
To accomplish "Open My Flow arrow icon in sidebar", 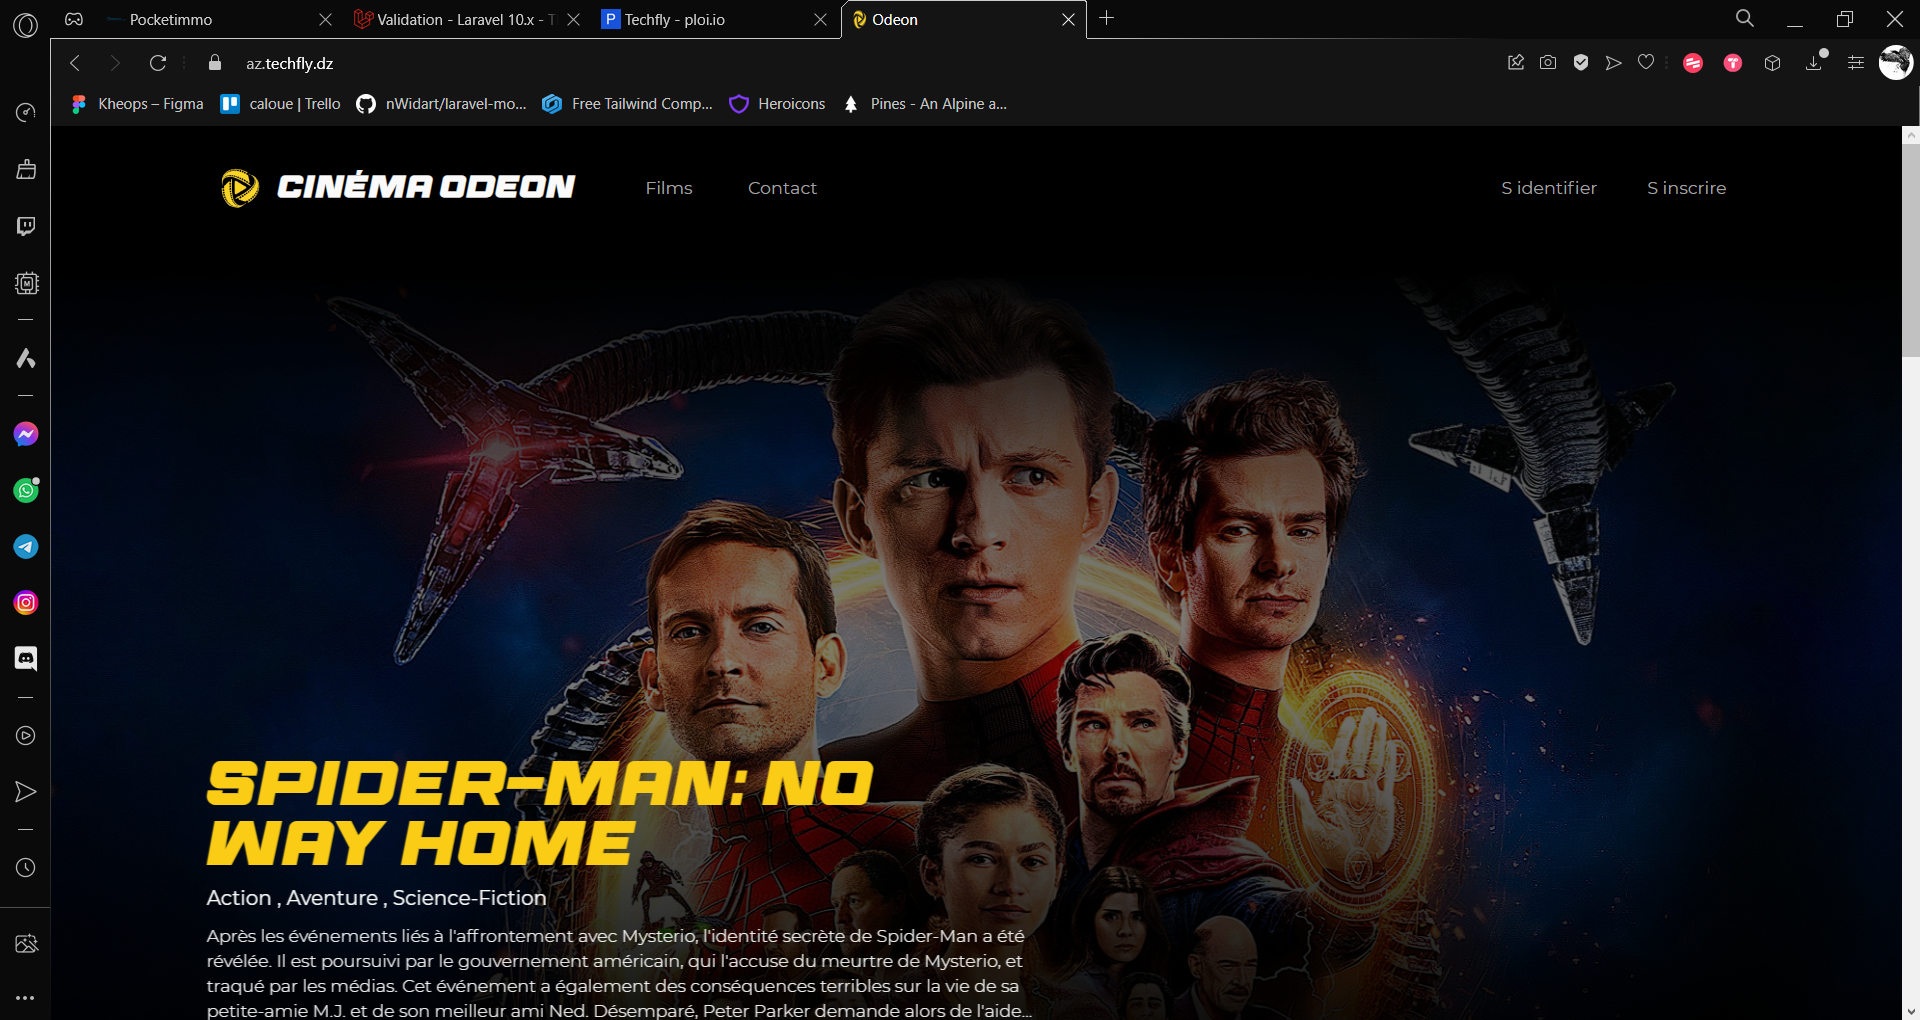I will click(x=26, y=792).
